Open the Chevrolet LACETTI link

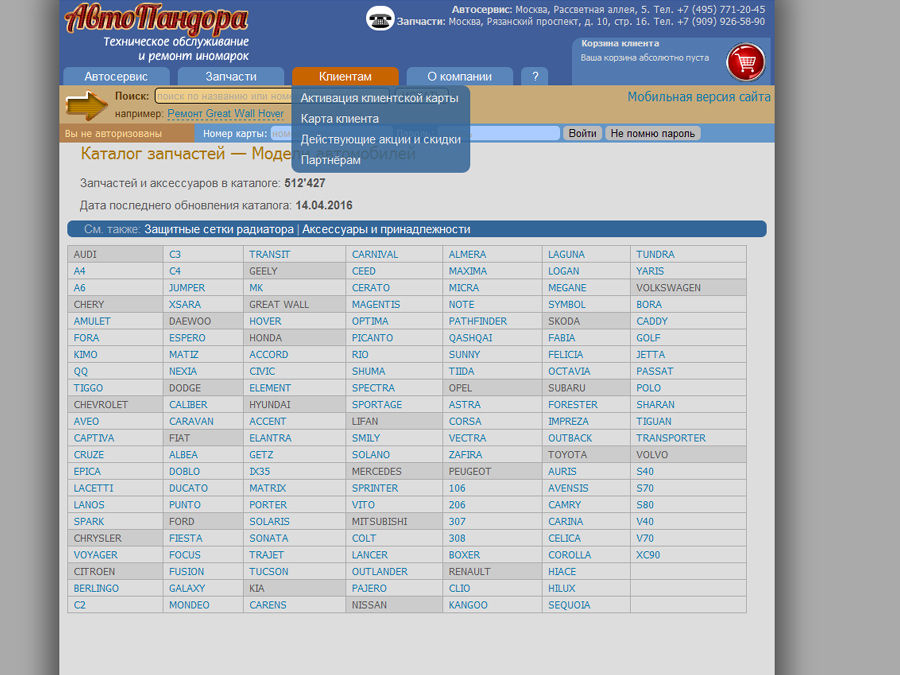pyautogui.click(x=94, y=488)
